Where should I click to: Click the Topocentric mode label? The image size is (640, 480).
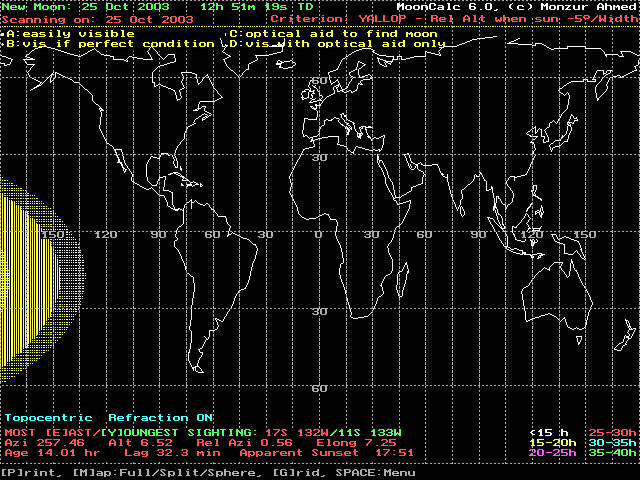(x=48, y=417)
